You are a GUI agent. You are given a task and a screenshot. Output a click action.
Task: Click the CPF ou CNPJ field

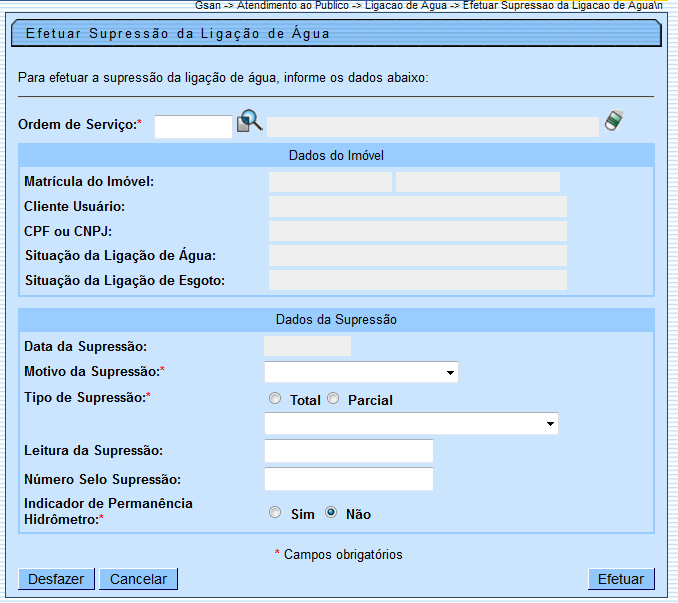pyautogui.click(x=417, y=231)
